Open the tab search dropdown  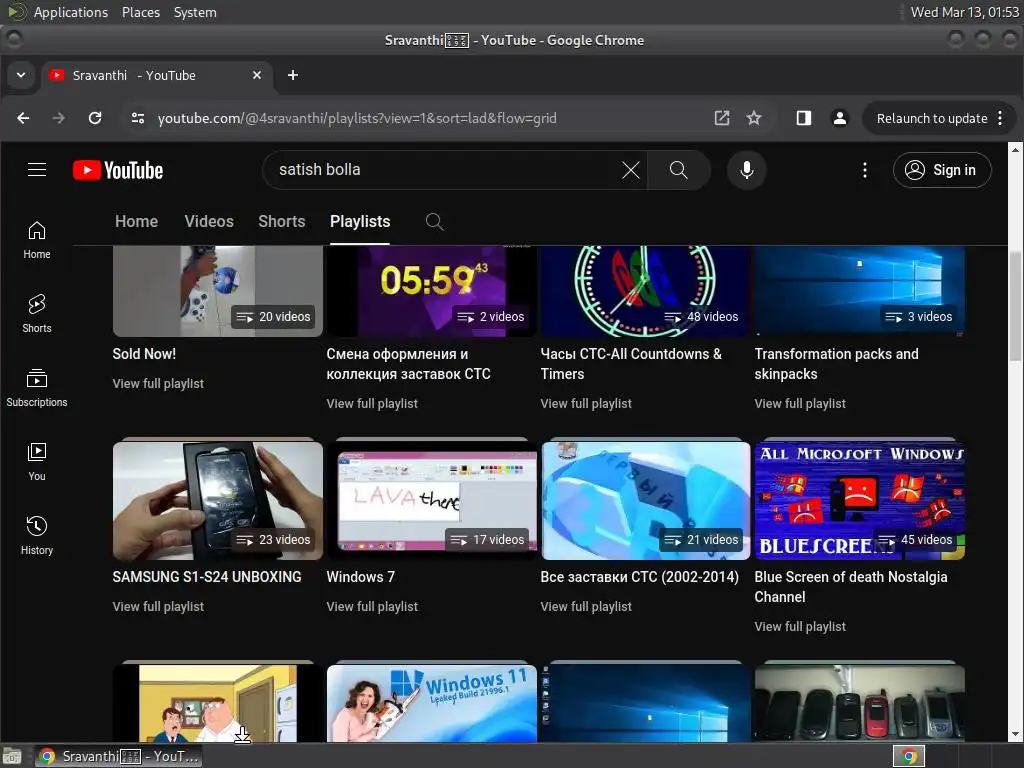tap(21, 75)
